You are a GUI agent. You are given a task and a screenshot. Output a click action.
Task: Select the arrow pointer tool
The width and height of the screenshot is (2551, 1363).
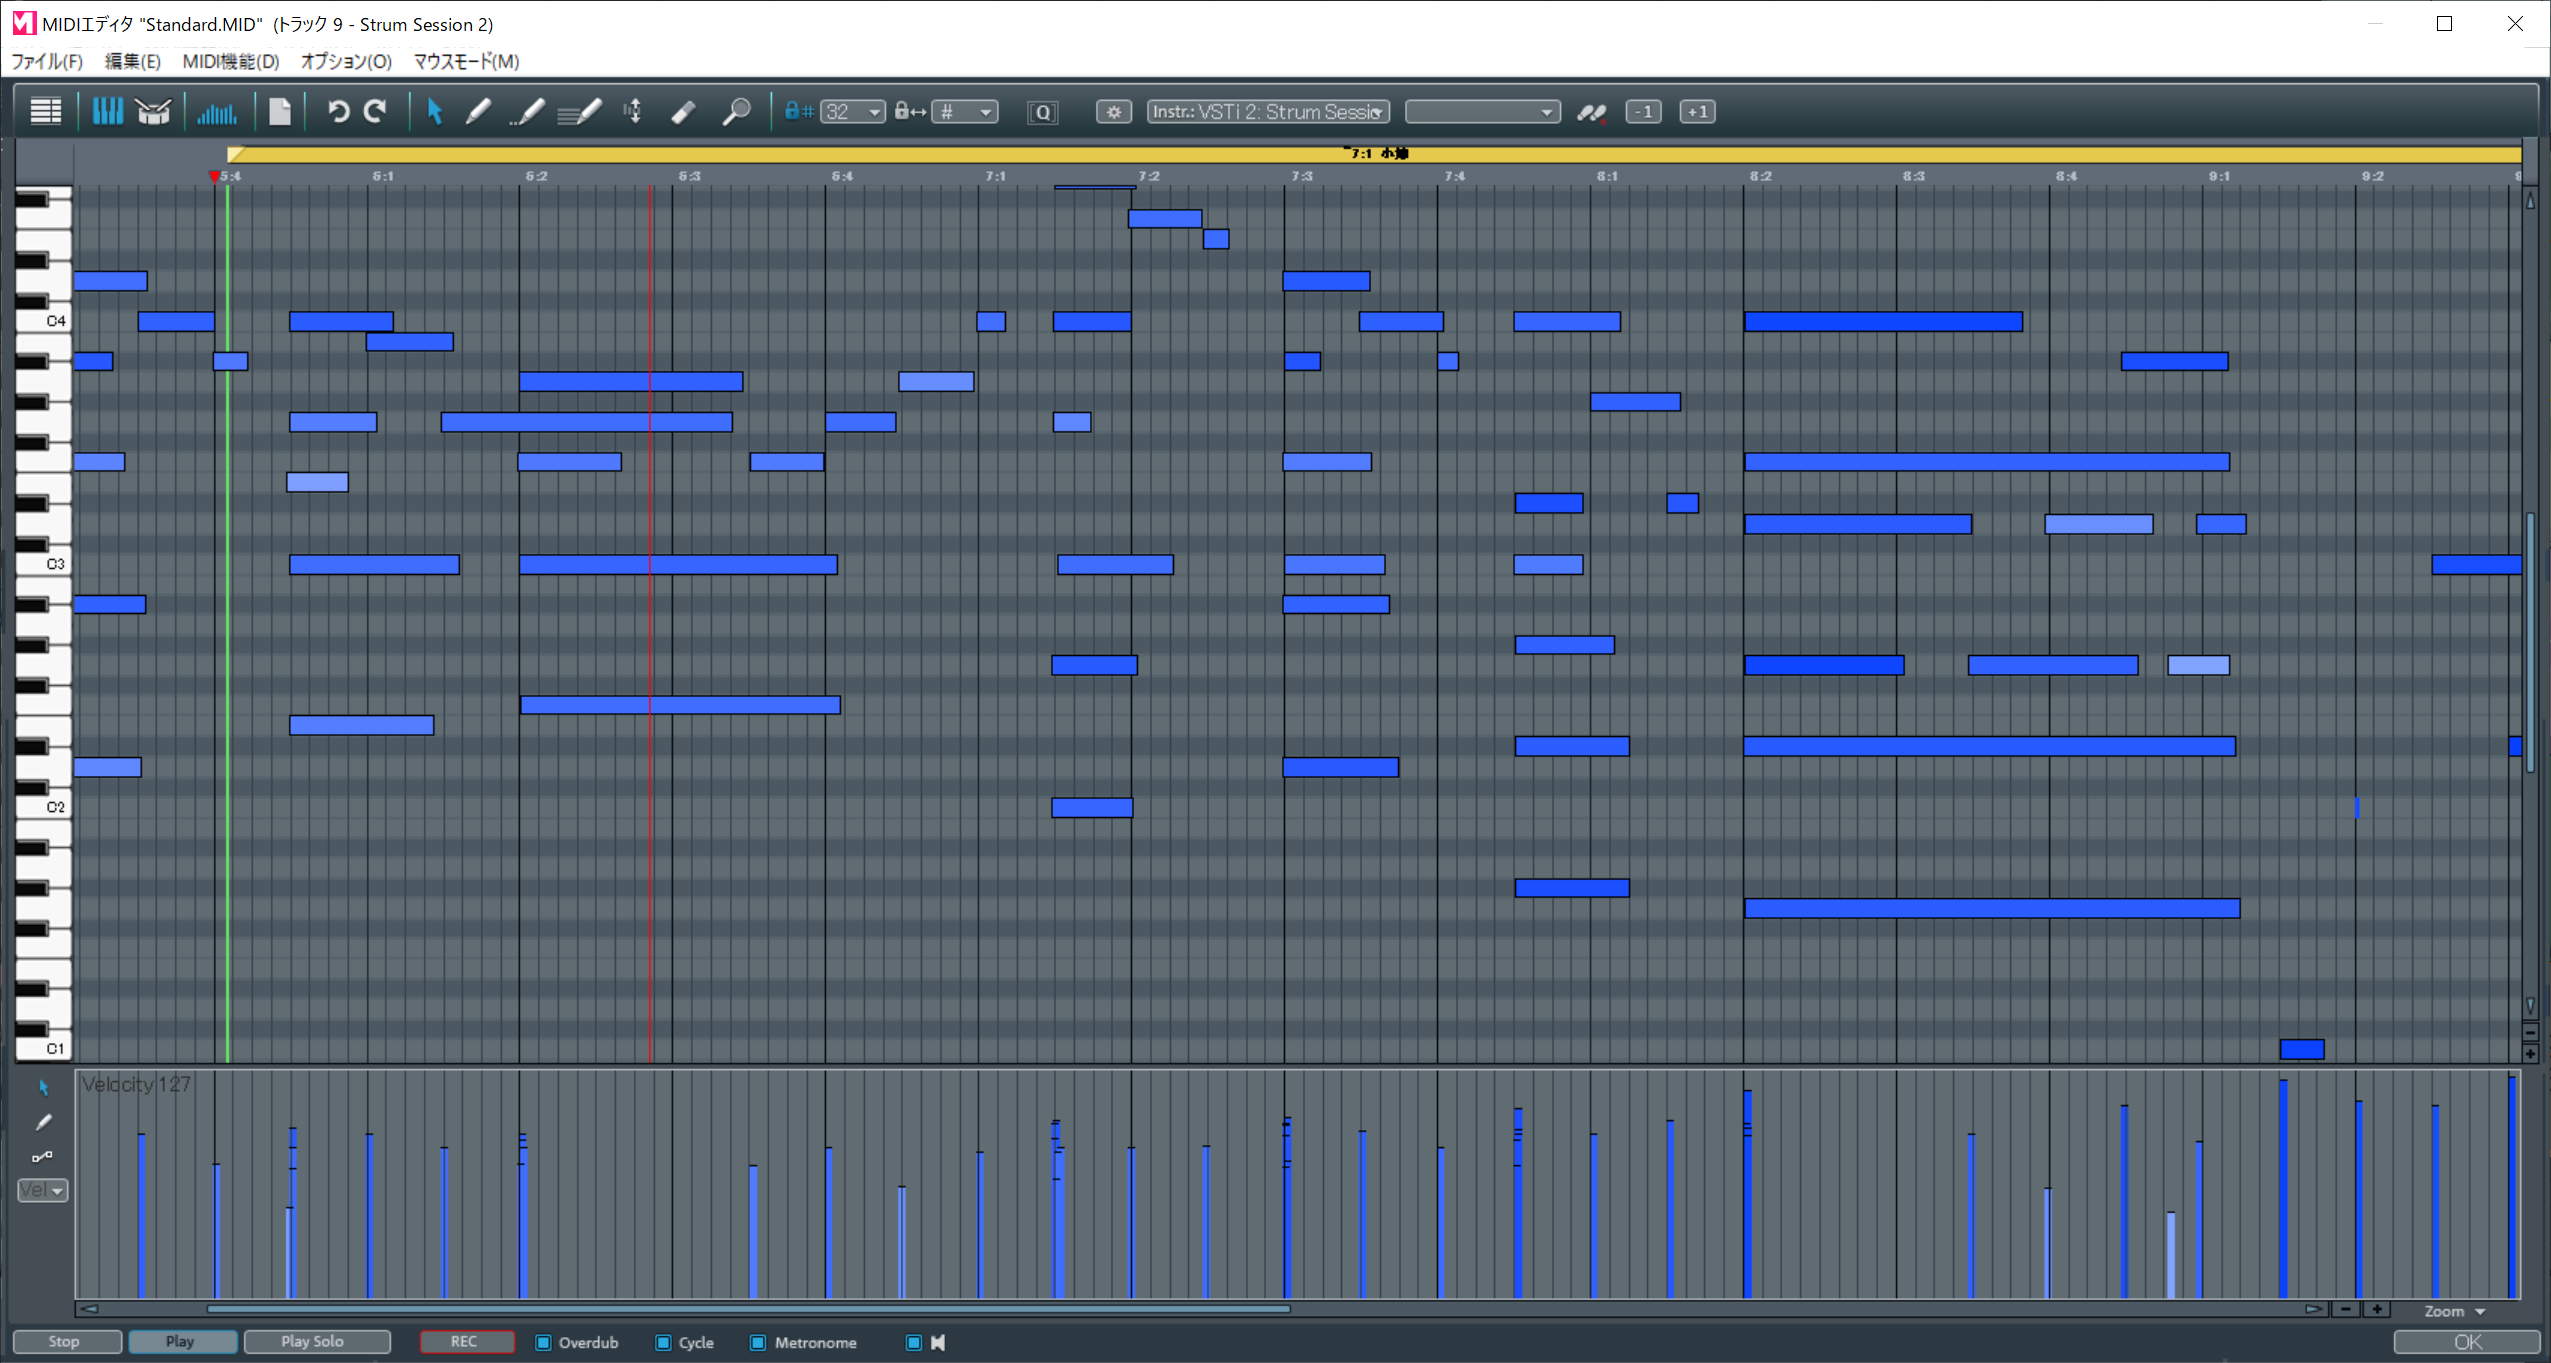point(434,111)
